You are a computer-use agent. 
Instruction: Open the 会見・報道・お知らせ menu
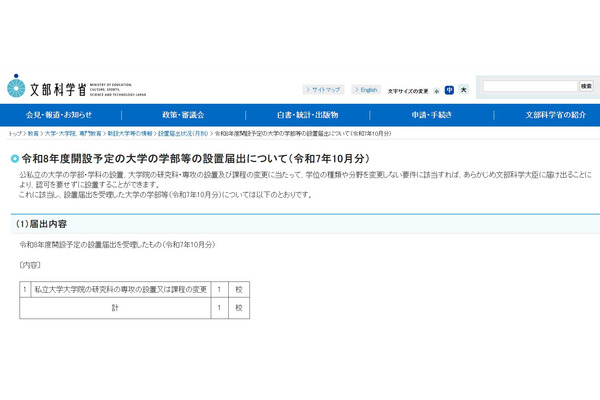(x=59, y=115)
